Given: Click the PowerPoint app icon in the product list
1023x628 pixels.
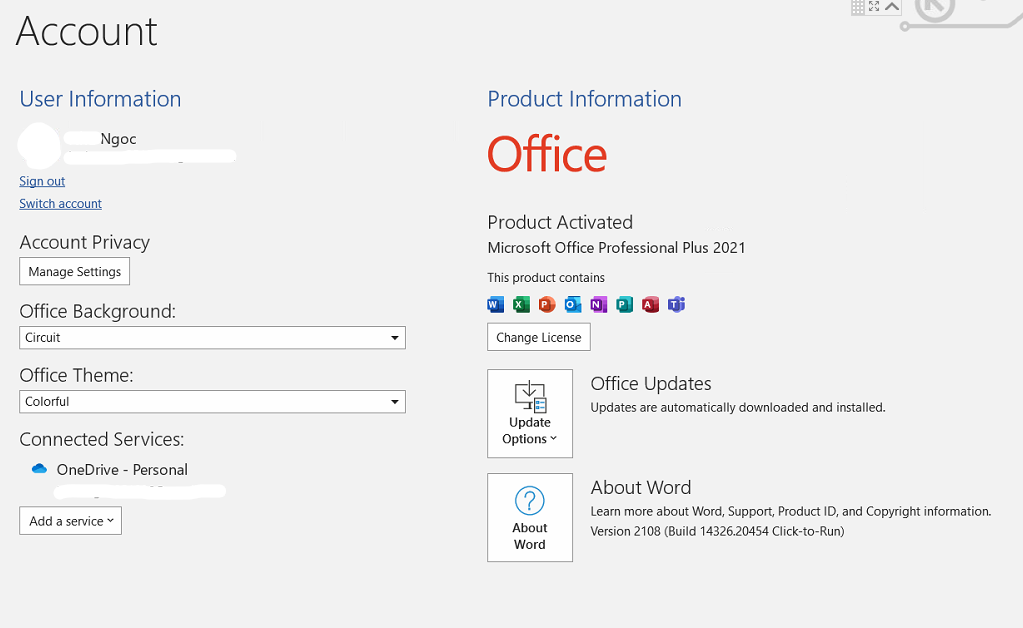Looking at the screenshot, I should (x=547, y=305).
